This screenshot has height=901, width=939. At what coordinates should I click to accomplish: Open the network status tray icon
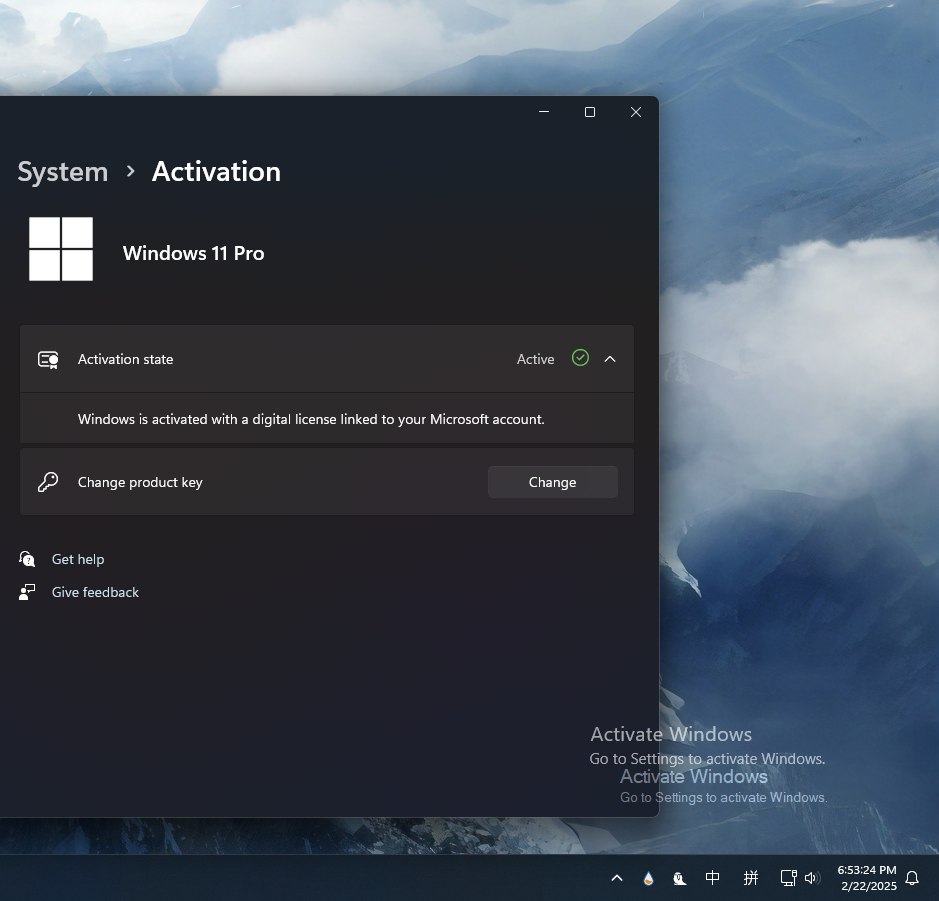coord(788,878)
